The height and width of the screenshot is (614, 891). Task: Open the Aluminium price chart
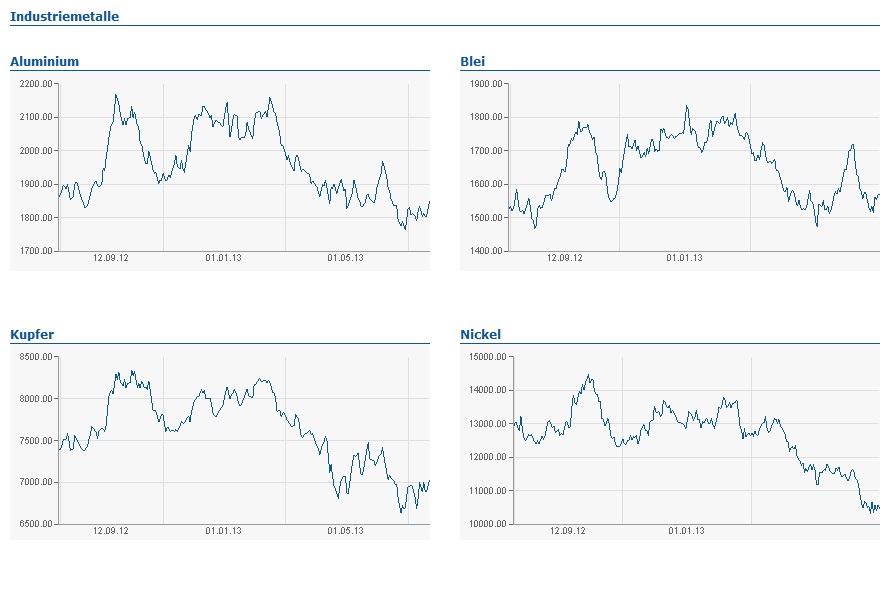coord(244,167)
